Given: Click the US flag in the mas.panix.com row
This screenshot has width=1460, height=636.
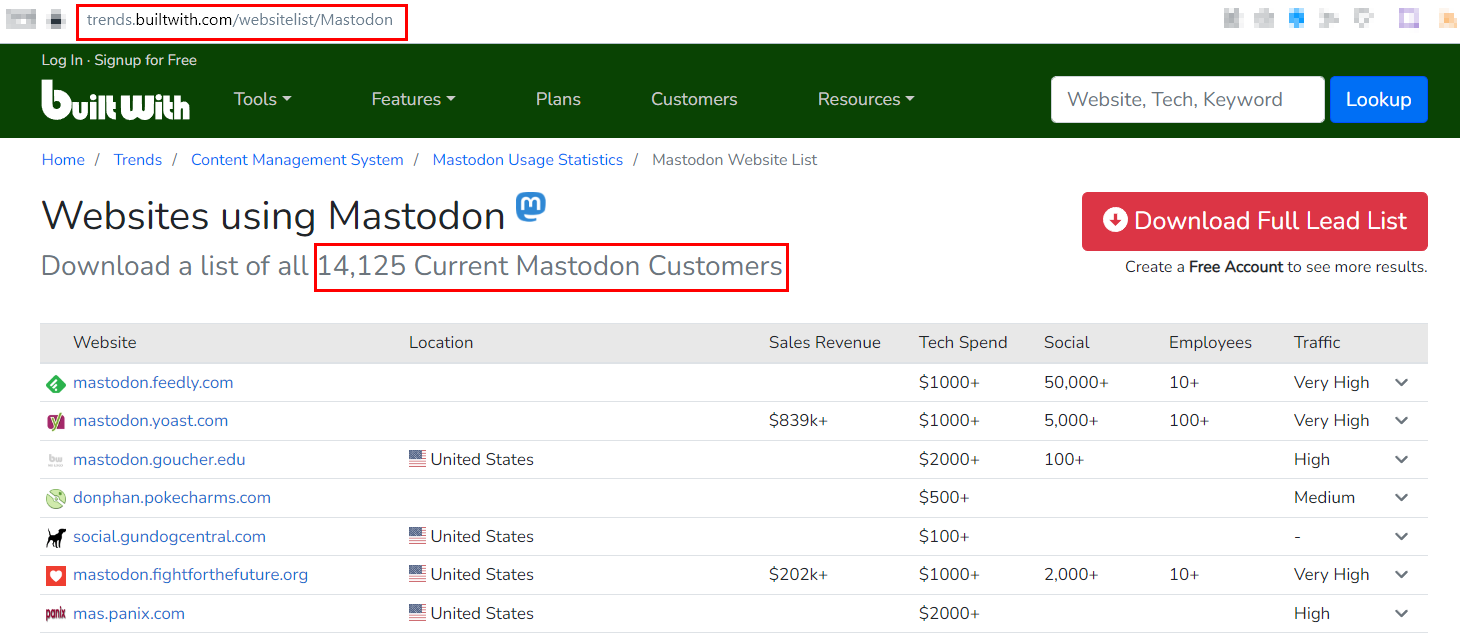Looking at the screenshot, I should [417, 613].
